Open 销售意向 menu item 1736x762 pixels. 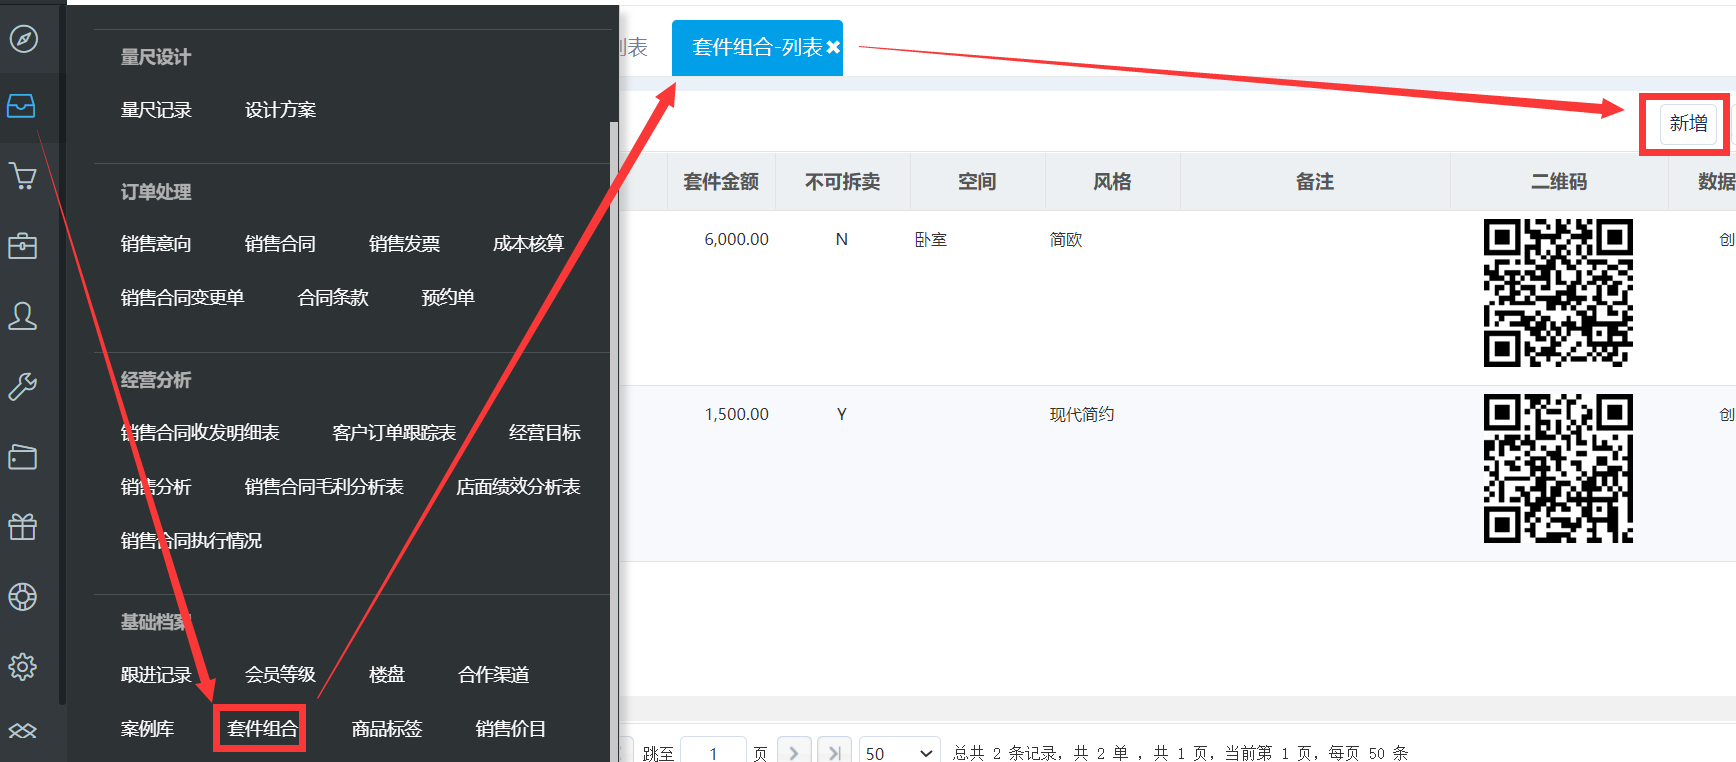(156, 244)
